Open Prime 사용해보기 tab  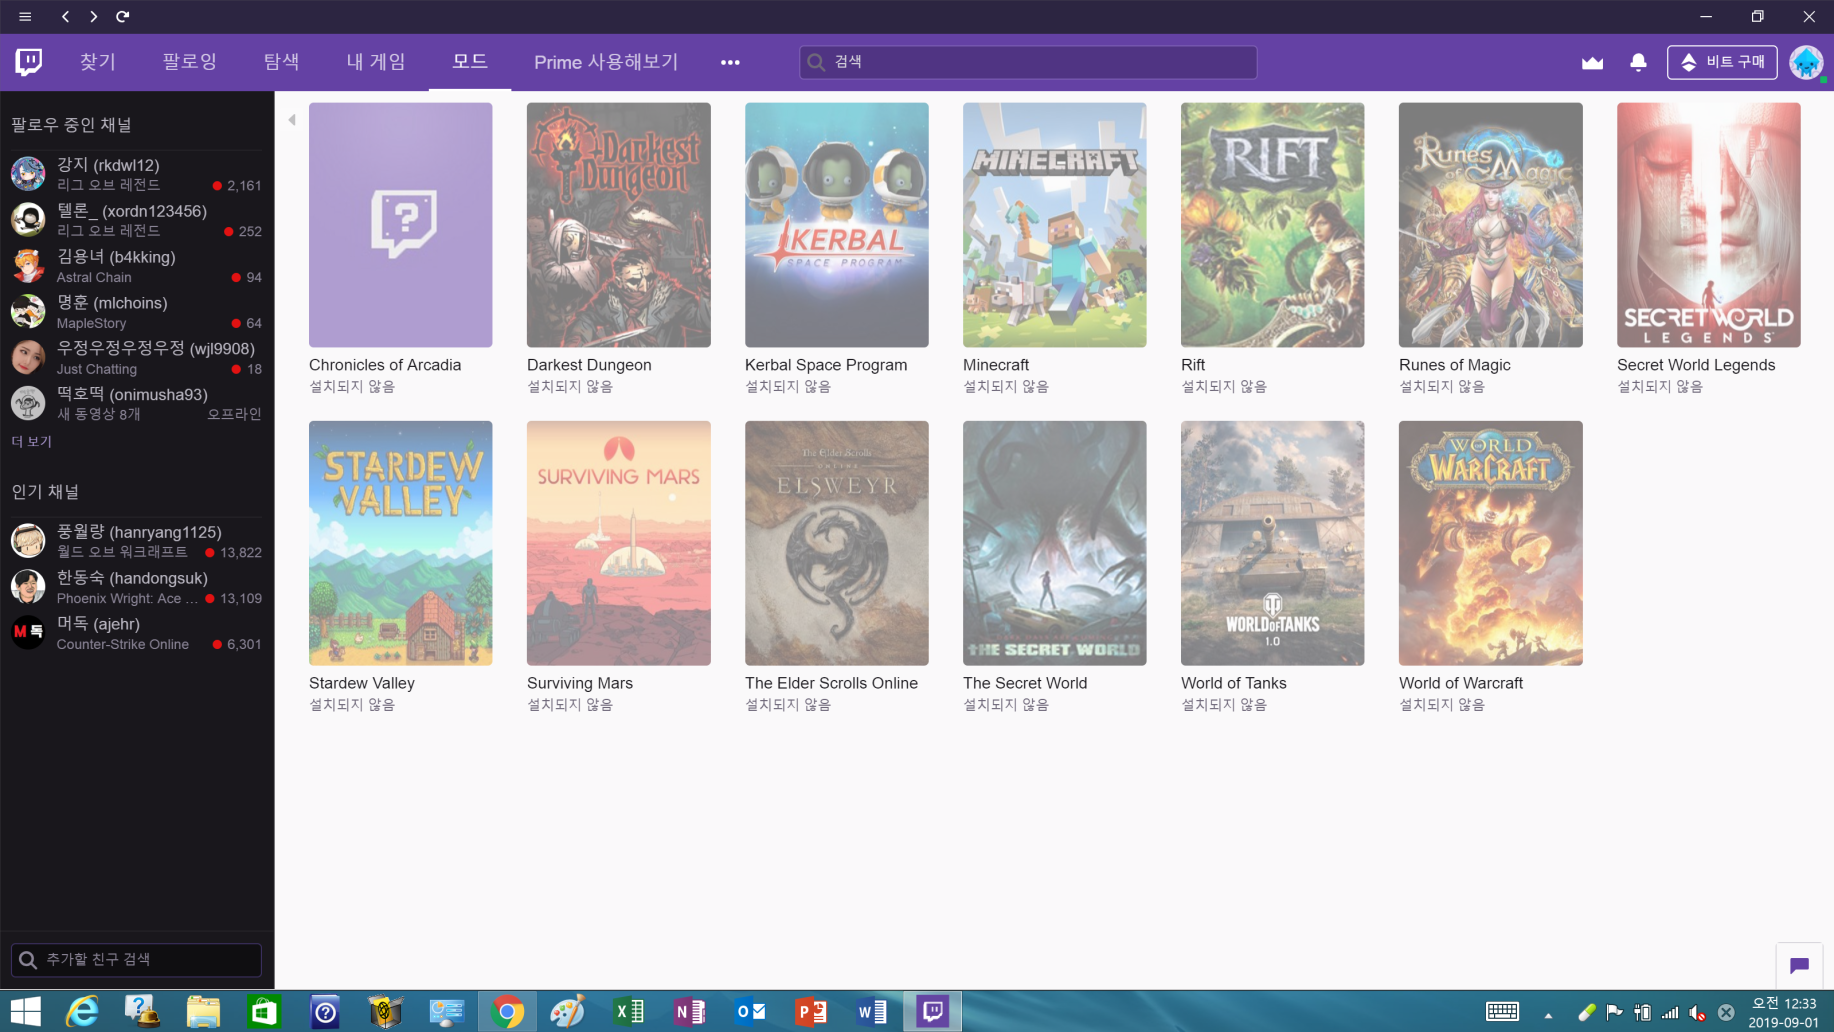[x=606, y=62]
